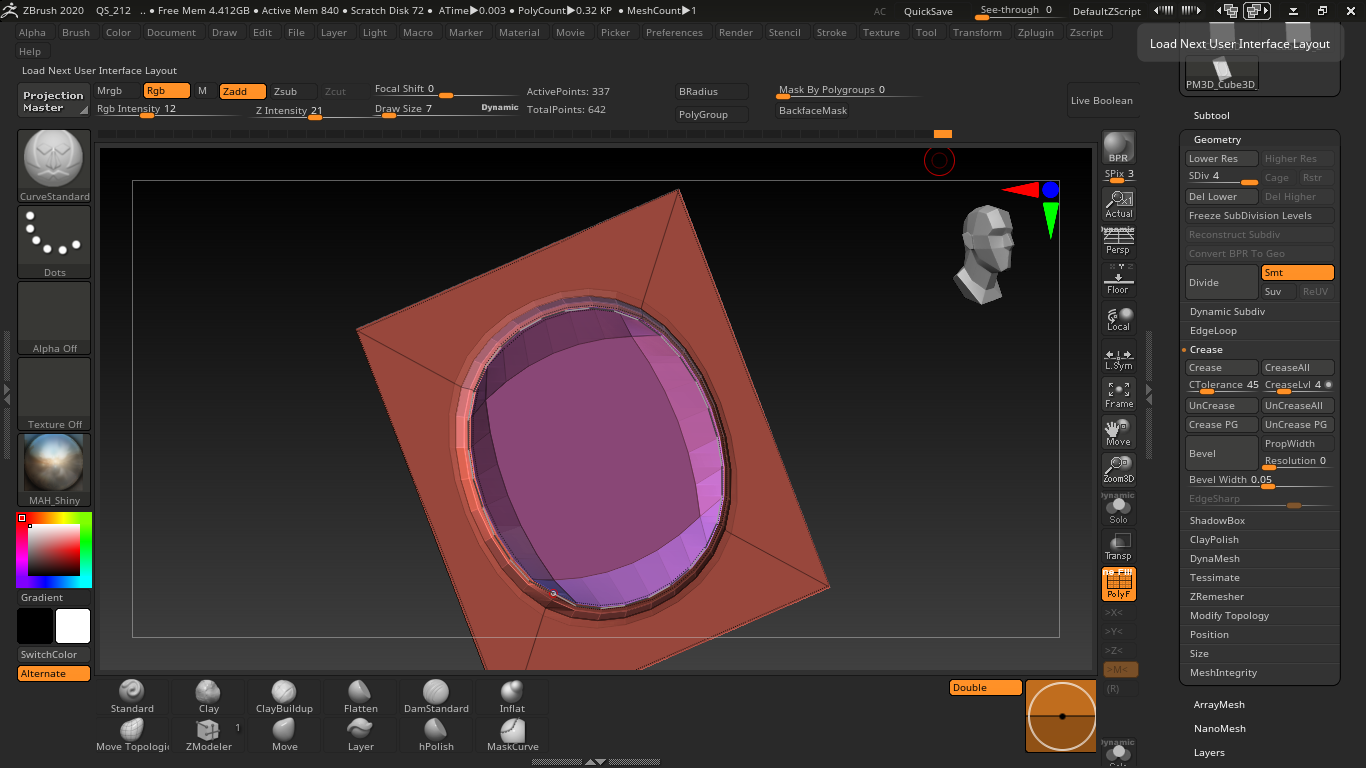Open the CurveStandard brush picker
This screenshot has width=1366, height=768.
pos(54,166)
